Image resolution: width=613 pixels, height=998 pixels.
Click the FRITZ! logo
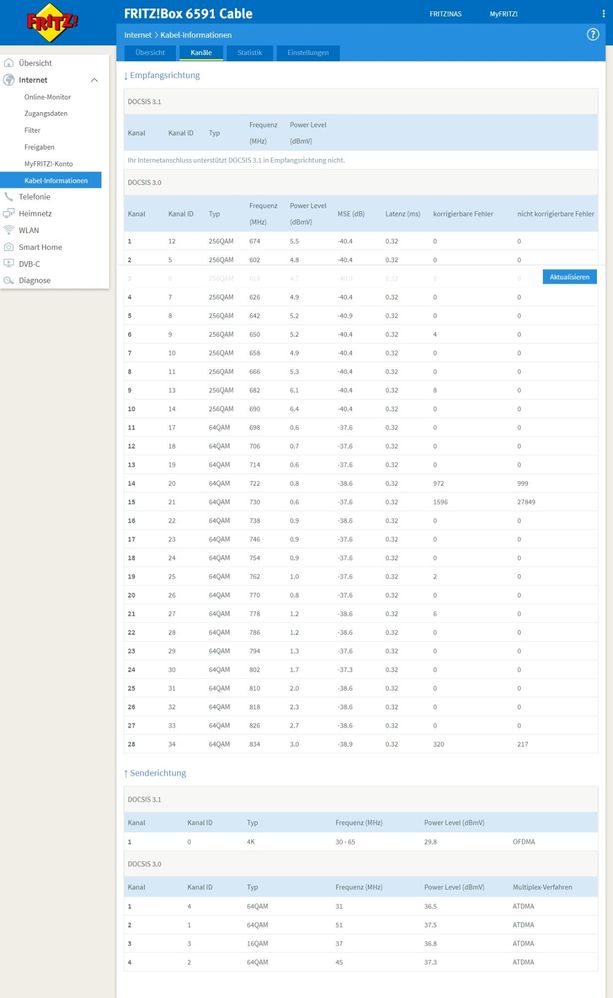click(x=53, y=22)
